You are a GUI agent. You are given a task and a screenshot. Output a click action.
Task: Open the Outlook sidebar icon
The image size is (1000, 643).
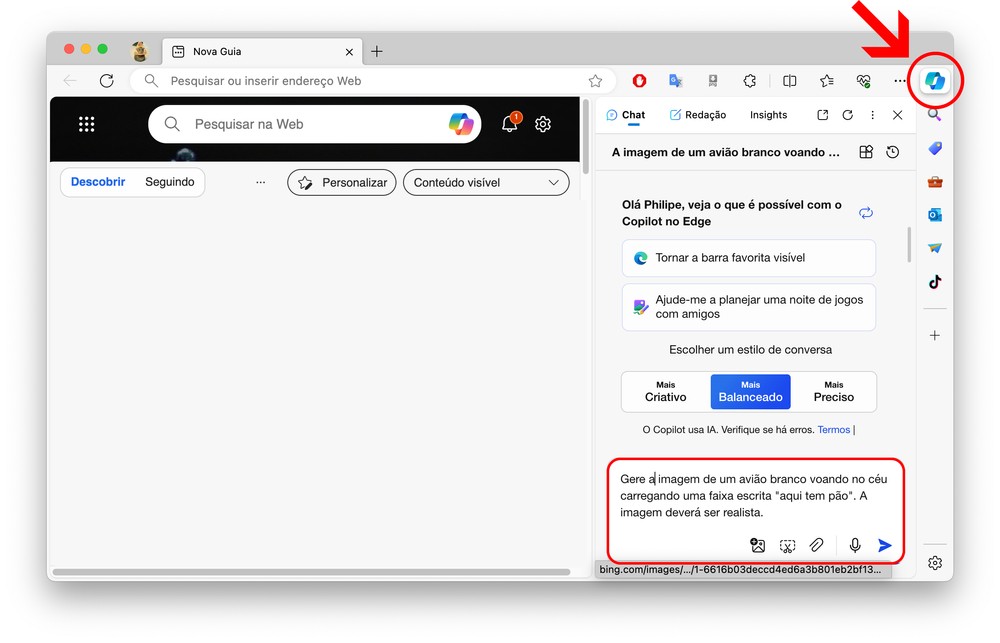click(934, 215)
